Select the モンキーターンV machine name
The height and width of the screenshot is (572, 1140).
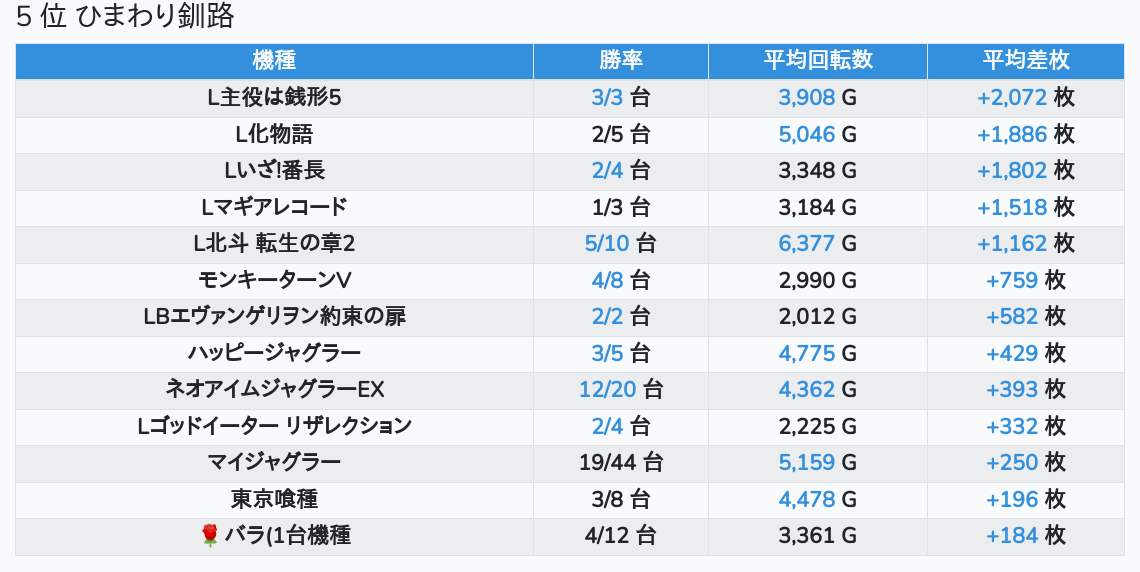tap(274, 280)
